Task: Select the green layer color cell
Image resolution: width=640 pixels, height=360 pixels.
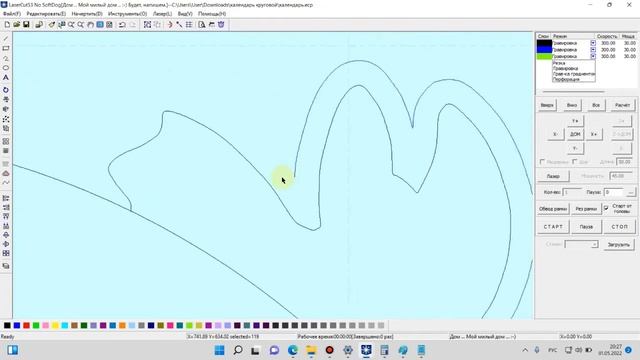Action: click(x=544, y=56)
